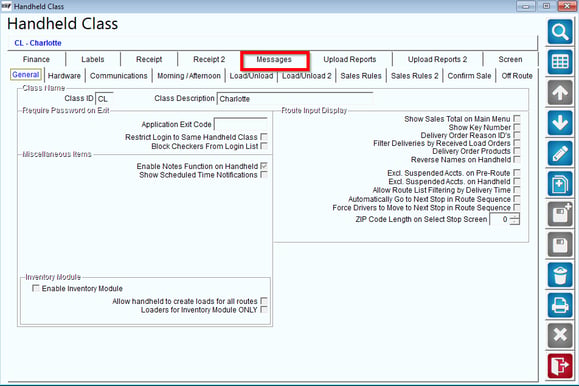Check Loaders for Inventory Module ONLY
Screen dimensions: 579x386
tap(264, 310)
